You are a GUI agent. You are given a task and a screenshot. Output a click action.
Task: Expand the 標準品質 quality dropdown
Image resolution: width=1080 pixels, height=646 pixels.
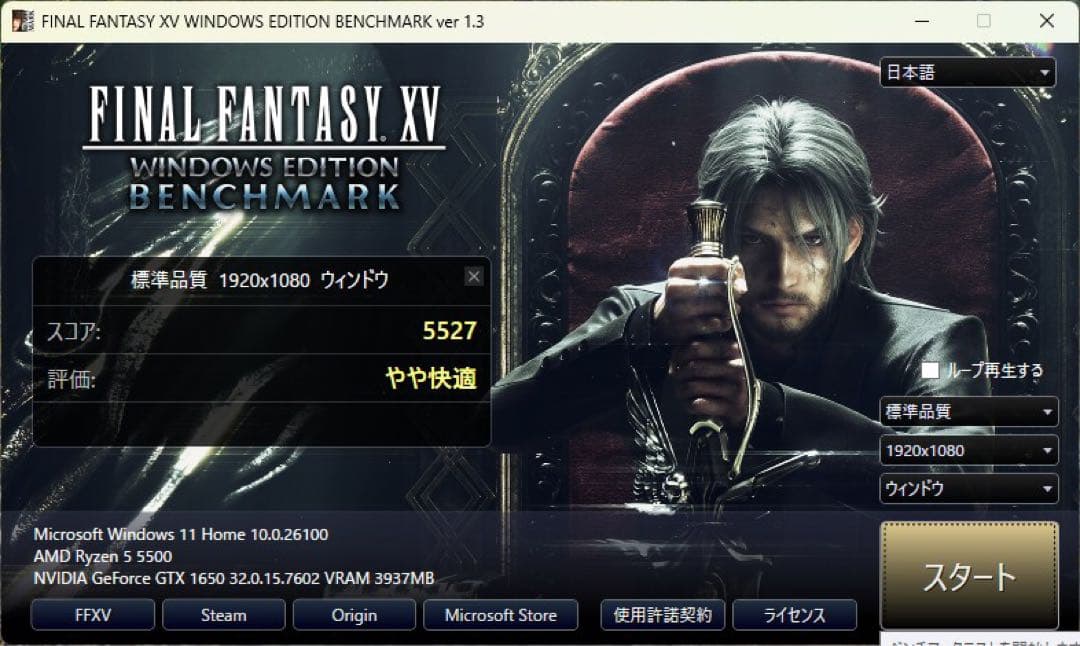pos(968,412)
